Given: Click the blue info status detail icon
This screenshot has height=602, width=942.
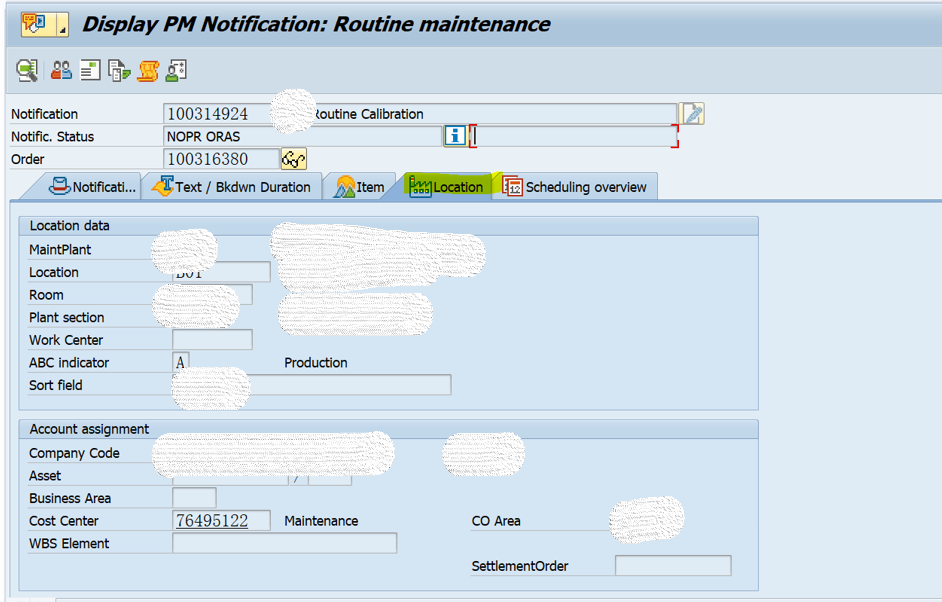Looking at the screenshot, I should click(x=455, y=136).
